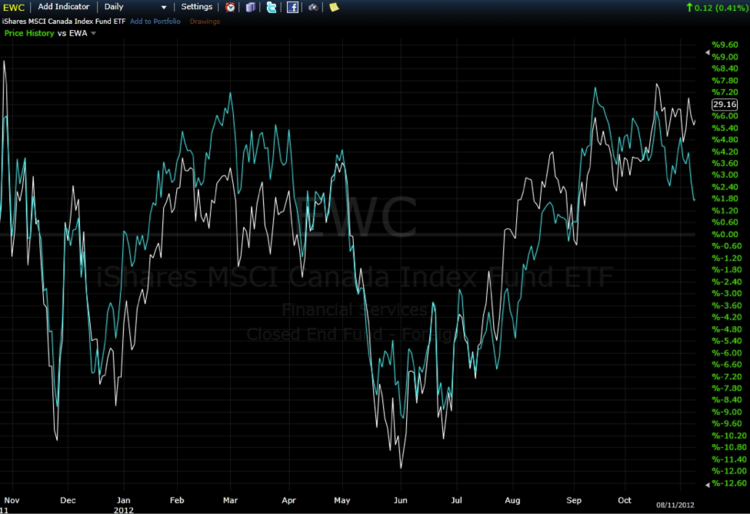Open the vs EWA comparison dropdown arrow
The height and width of the screenshot is (514, 750).
[94, 33]
